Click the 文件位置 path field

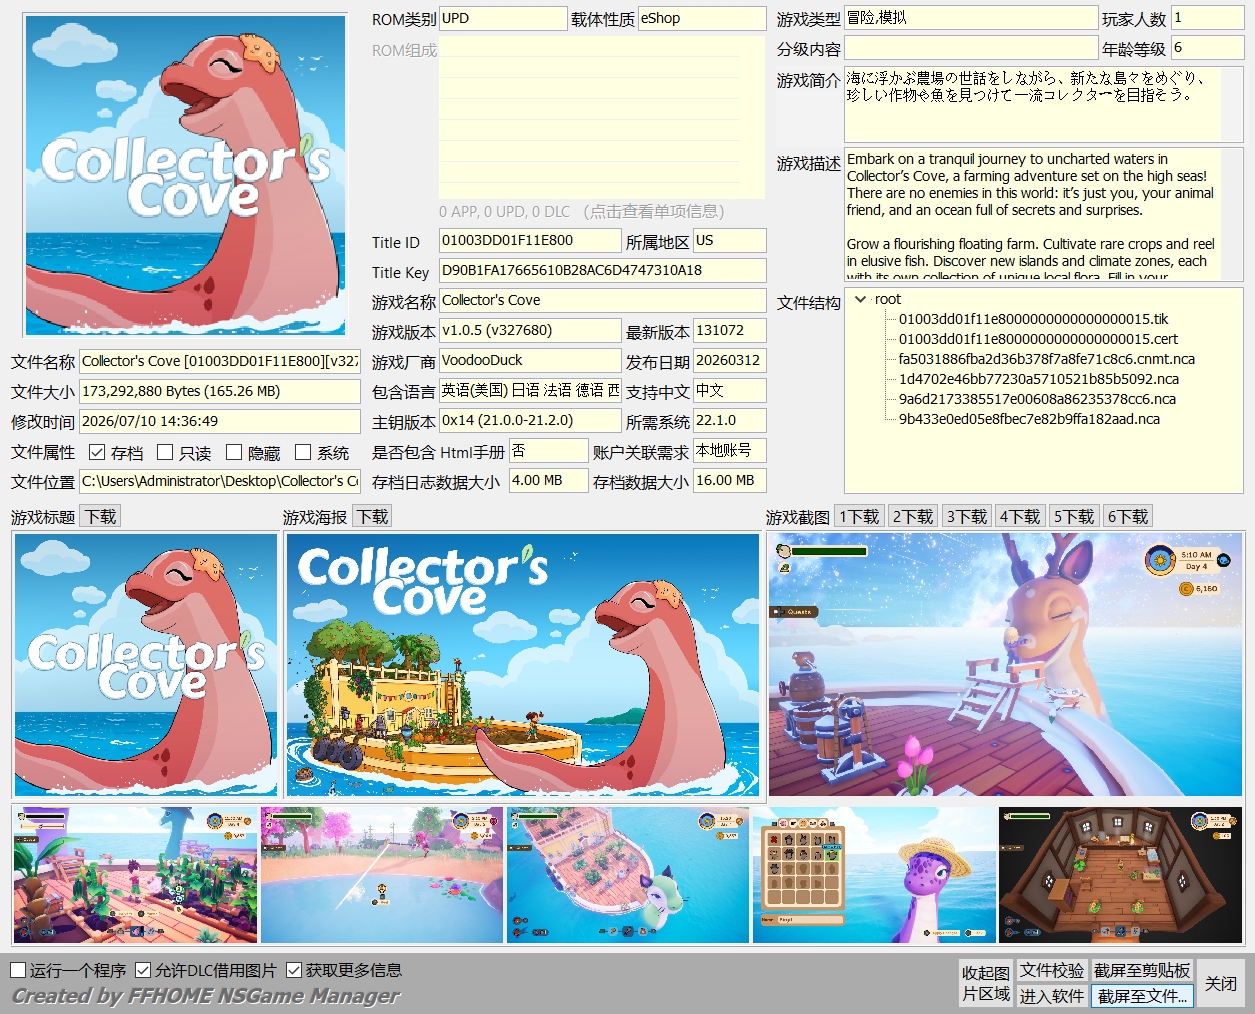tap(219, 482)
